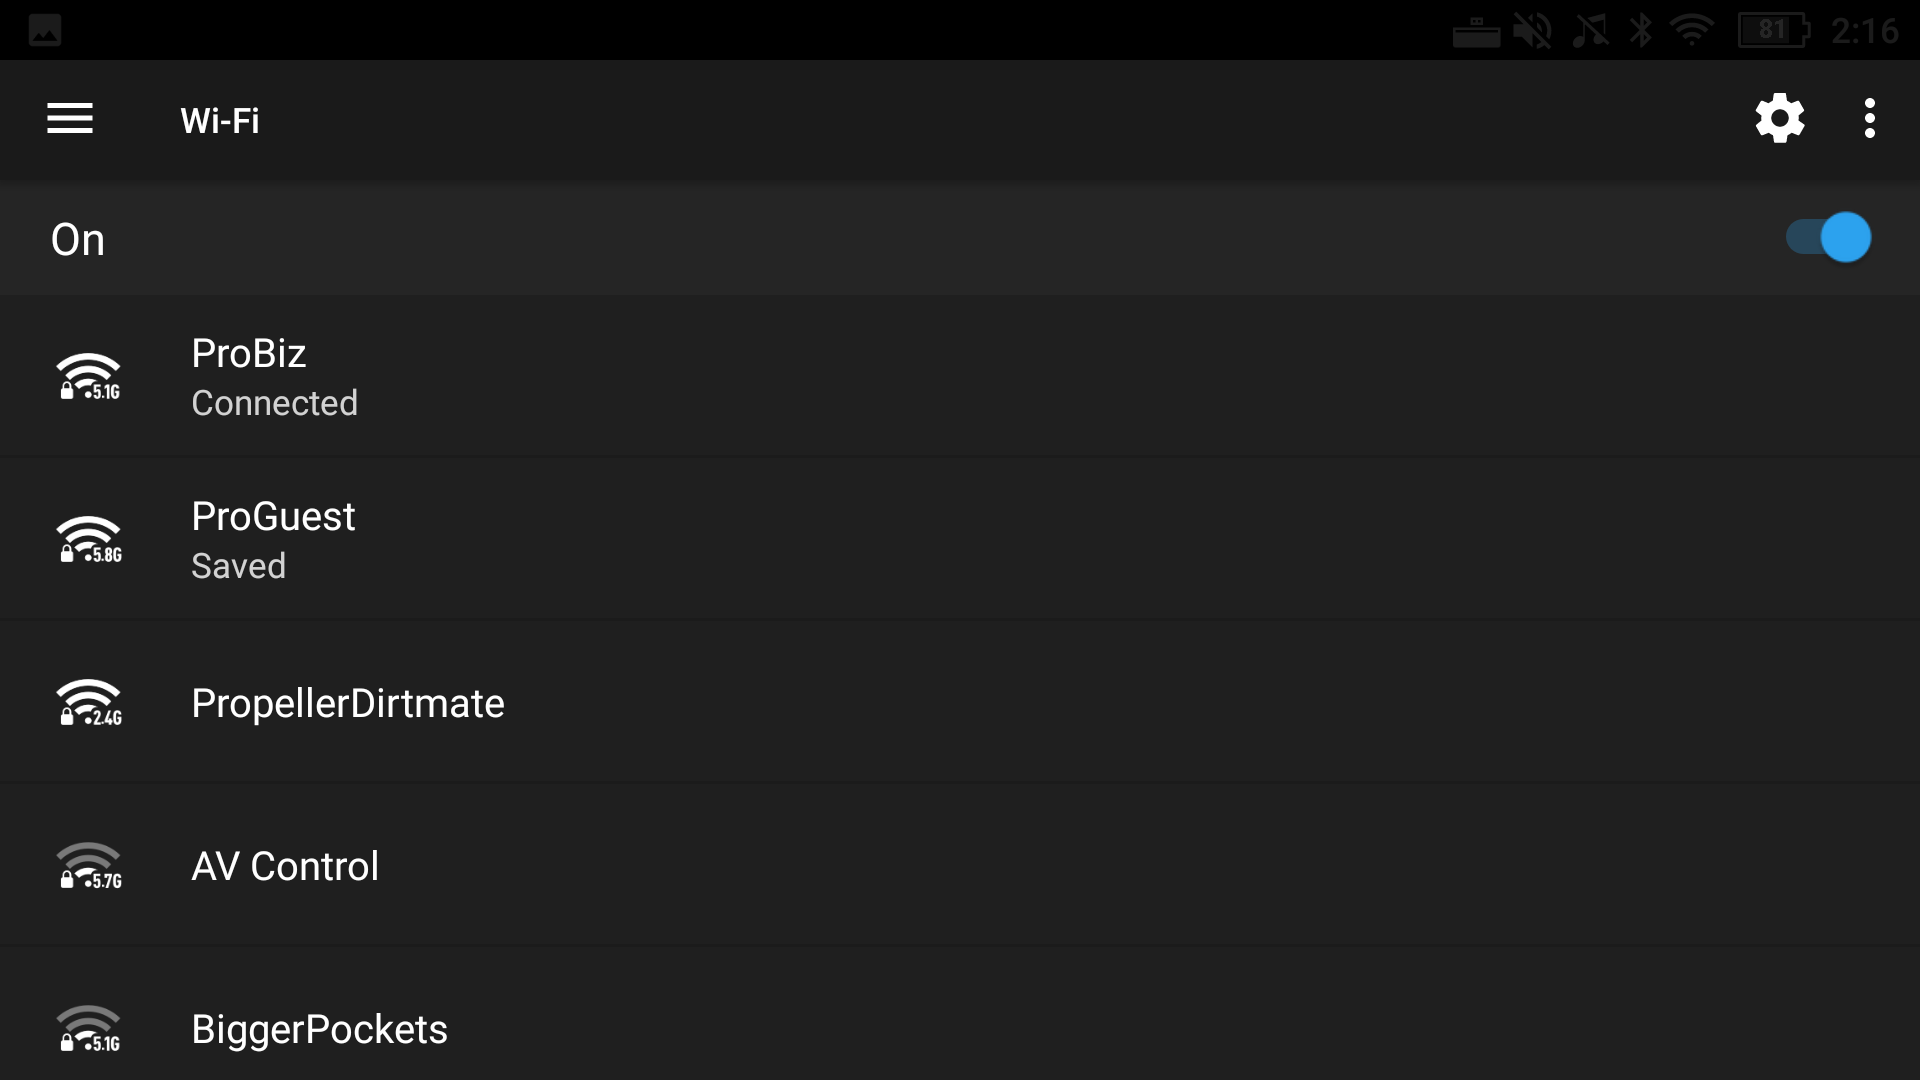
Task: Tap the ProBiz 5.1G signal icon
Action: 89,377
